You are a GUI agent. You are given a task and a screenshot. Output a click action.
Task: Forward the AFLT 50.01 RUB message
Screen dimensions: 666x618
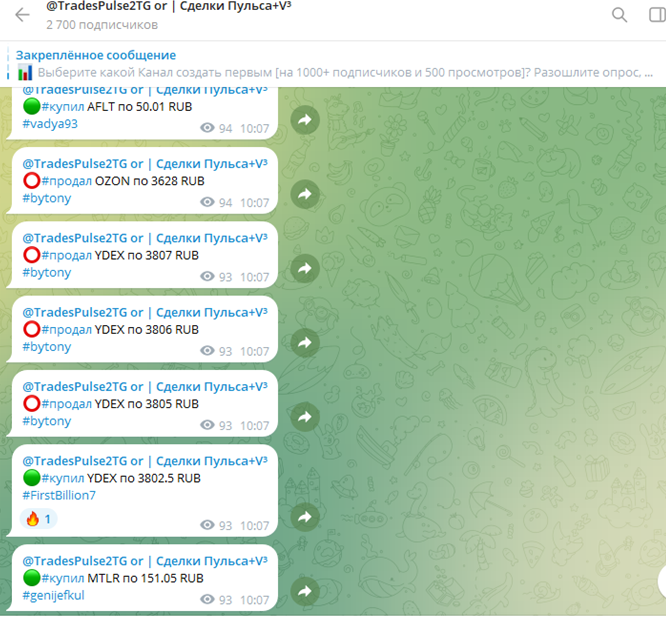(x=305, y=120)
